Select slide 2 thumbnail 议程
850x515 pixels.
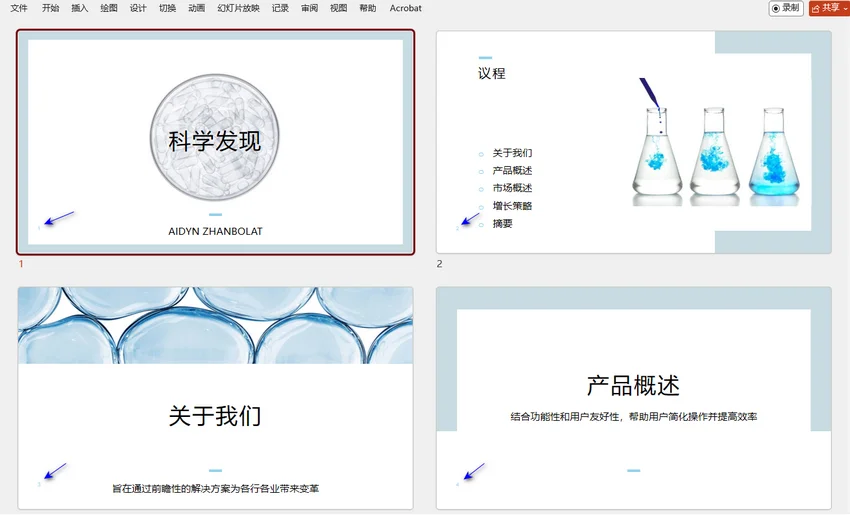pos(634,142)
